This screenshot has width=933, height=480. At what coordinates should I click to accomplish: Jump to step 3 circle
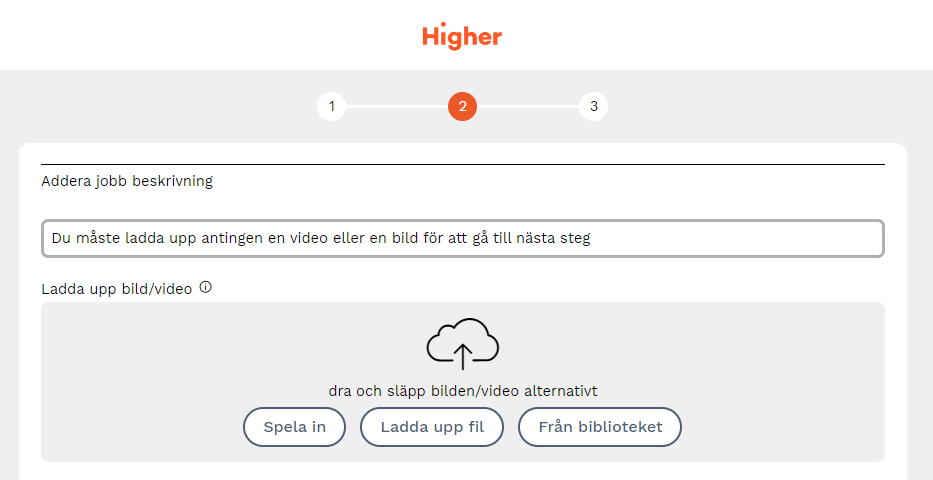coord(593,106)
